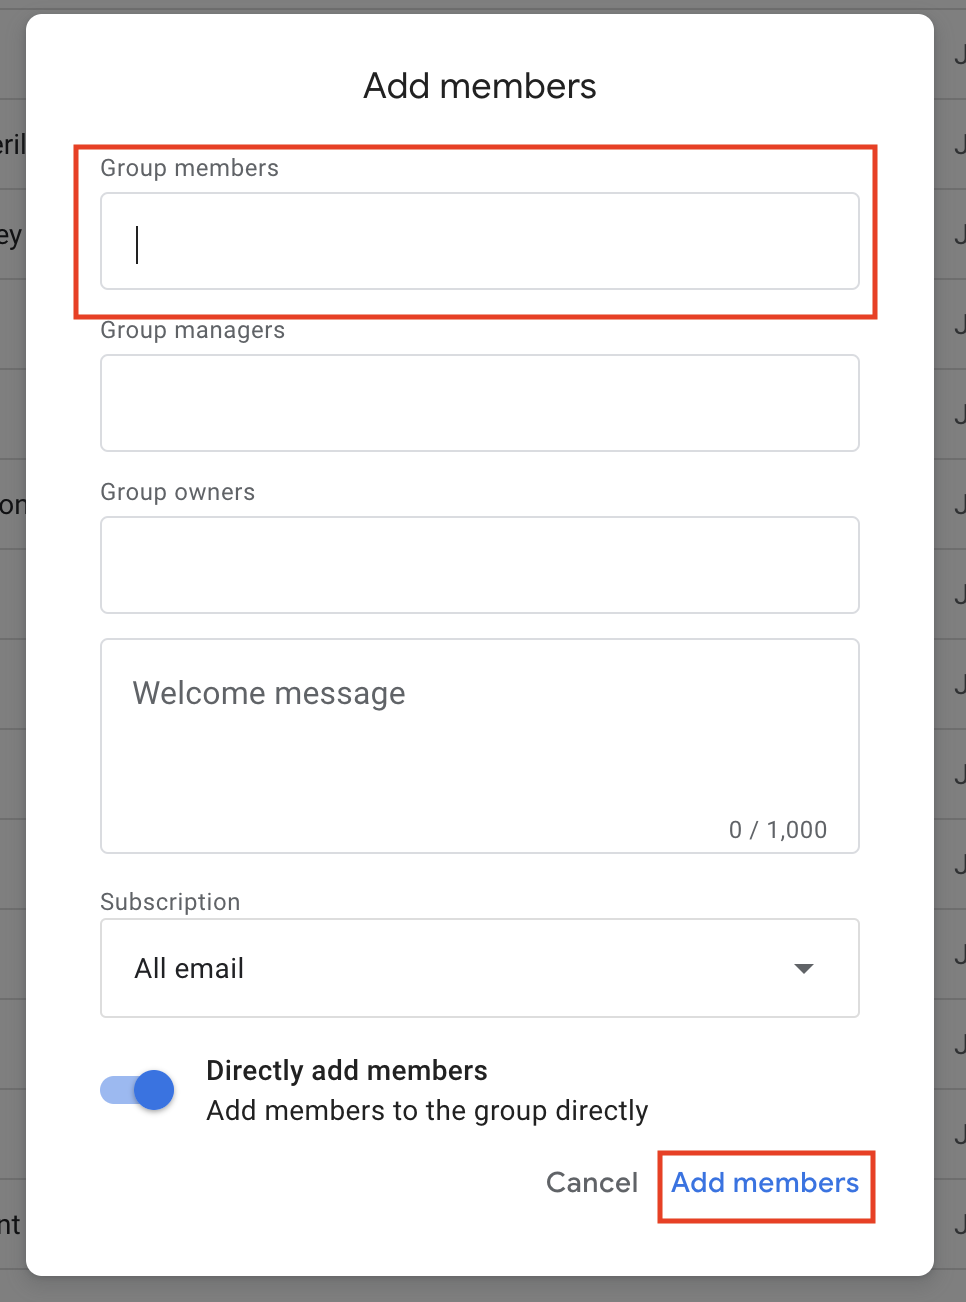Click the Subscription dropdown arrow icon
The width and height of the screenshot is (966, 1302).
803,968
